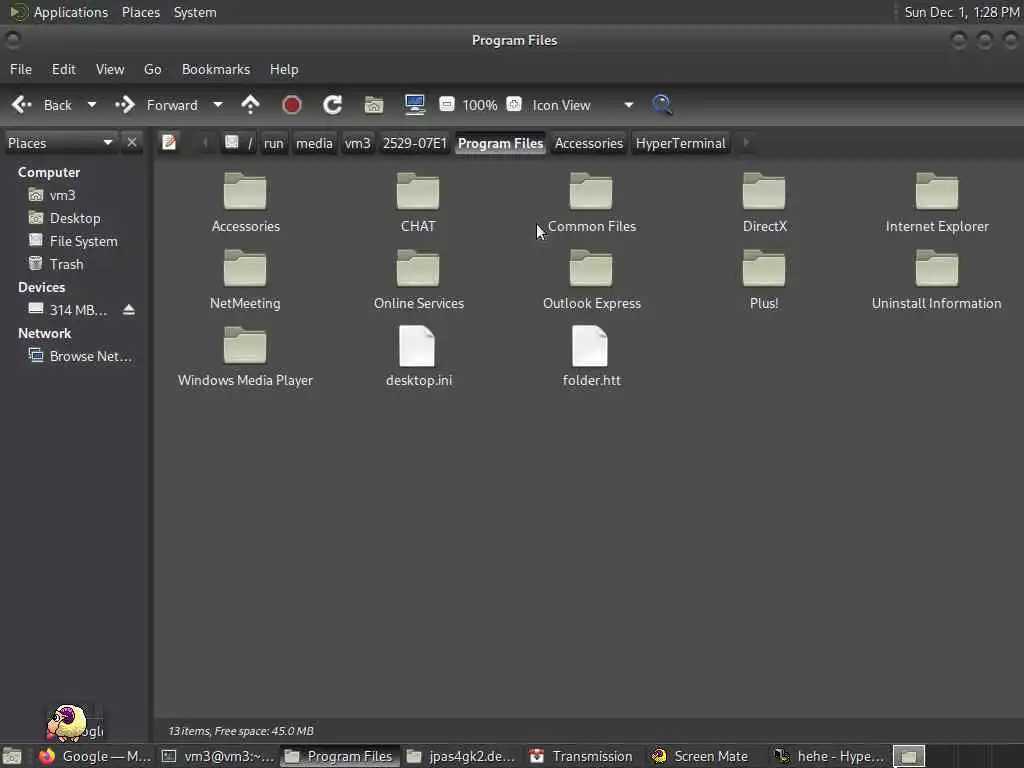Select 'vm3' in the path bar

point(357,143)
